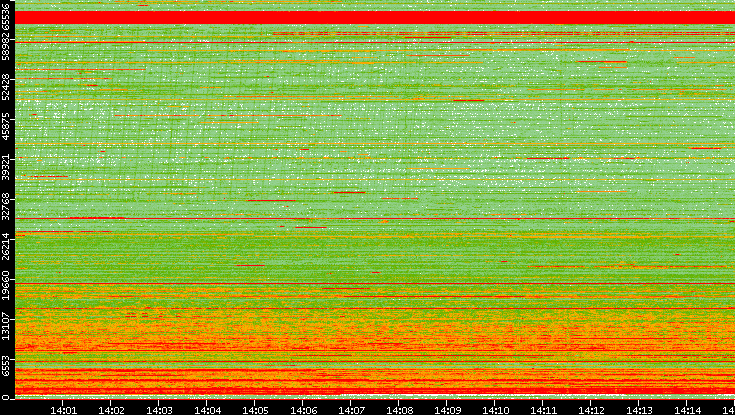The image size is (735, 415).
Task: Pick the 14:06 time label
Action: click(303, 410)
